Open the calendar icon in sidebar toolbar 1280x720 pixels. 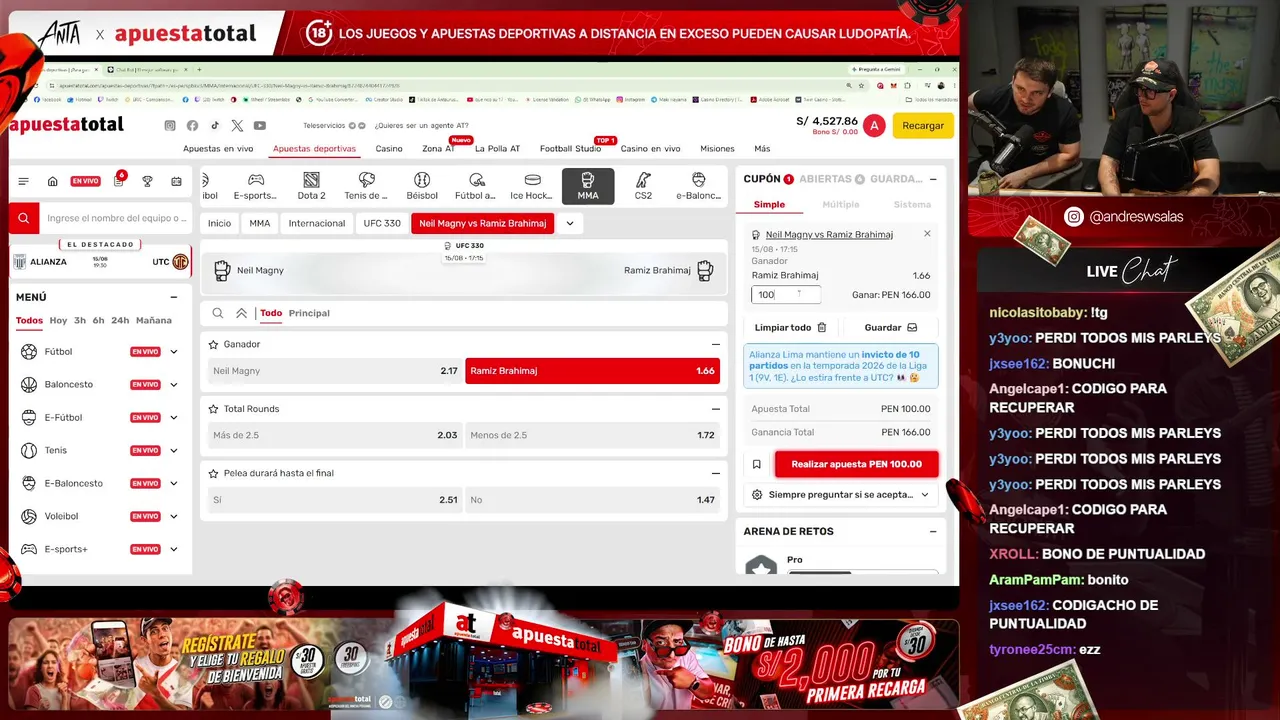(x=177, y=181)
